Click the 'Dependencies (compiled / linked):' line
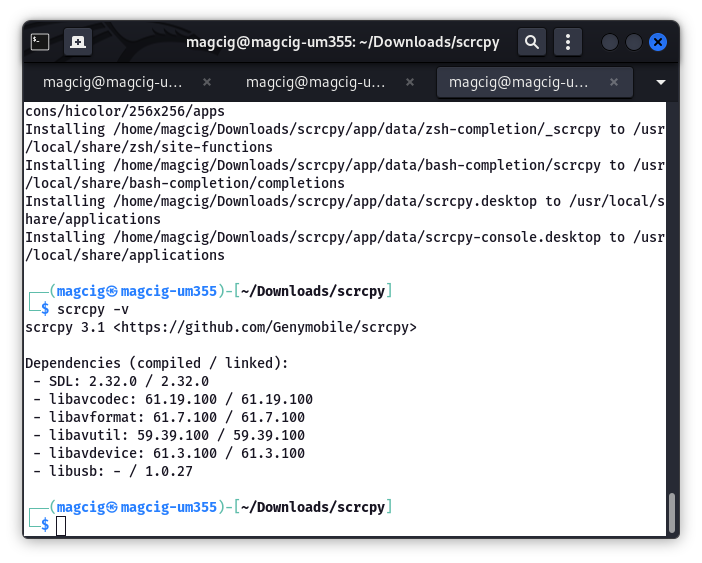Screen dimensions: 702x563 tap(157, 363)
